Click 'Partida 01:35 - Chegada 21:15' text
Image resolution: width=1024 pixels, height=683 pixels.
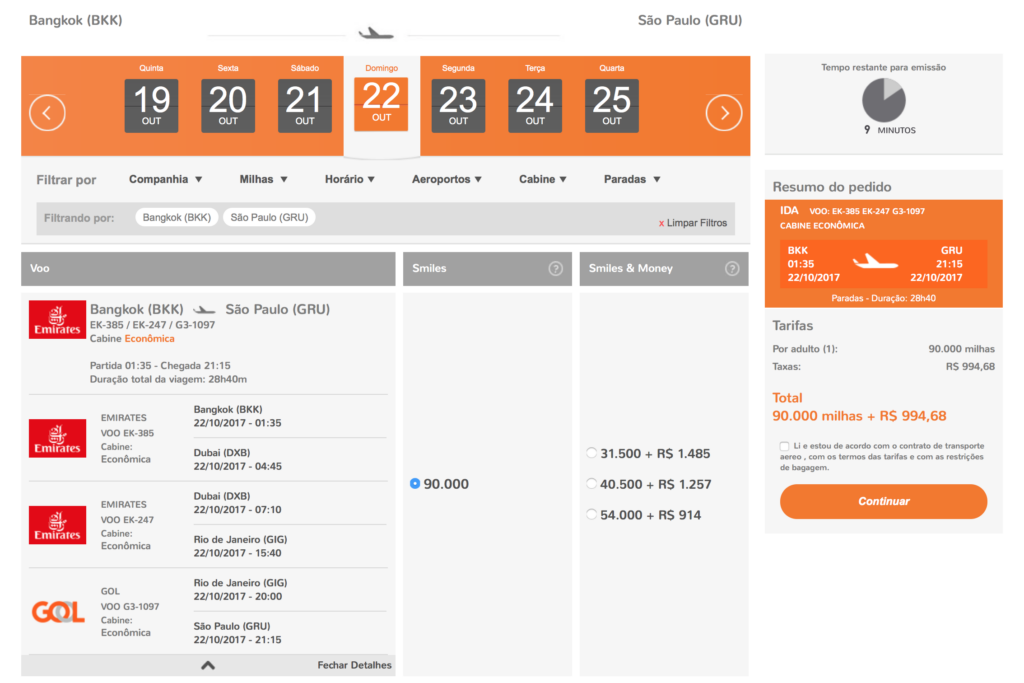pyautogui.click(x=160, y=366)
